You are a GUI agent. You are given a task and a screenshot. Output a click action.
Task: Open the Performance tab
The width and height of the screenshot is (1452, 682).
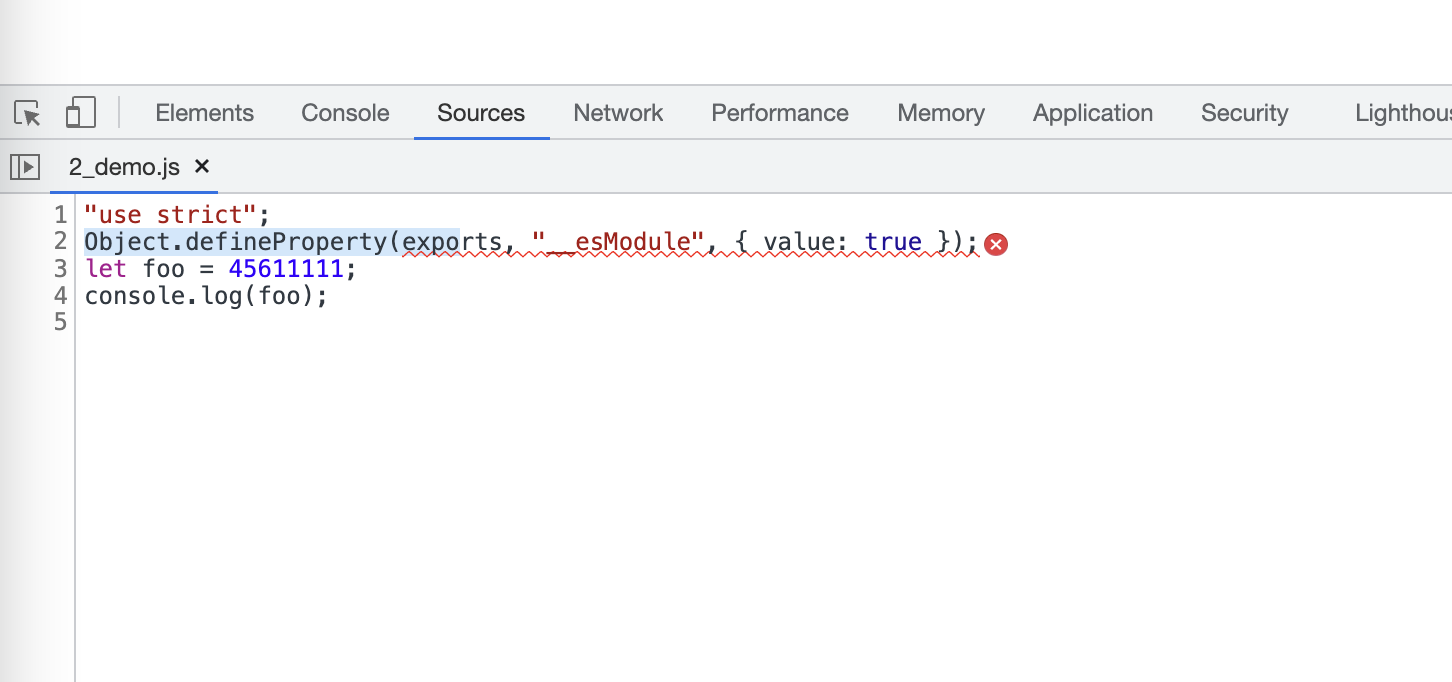click(780, 113)
